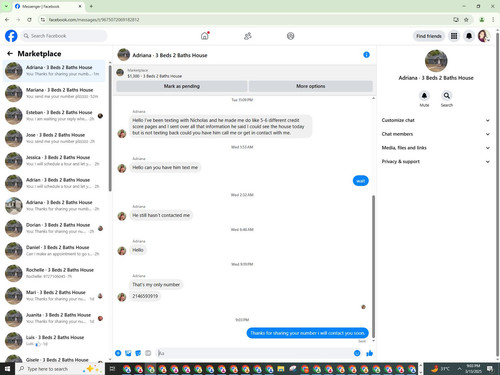Select the sent "Thanks for sharing your number" message

307,333
